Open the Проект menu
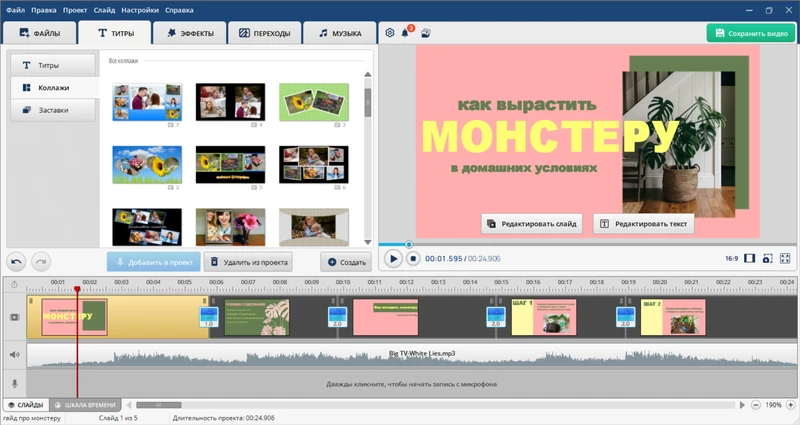Image resolution: width=800 pixels, height=425 pixels. coord(75,10)
